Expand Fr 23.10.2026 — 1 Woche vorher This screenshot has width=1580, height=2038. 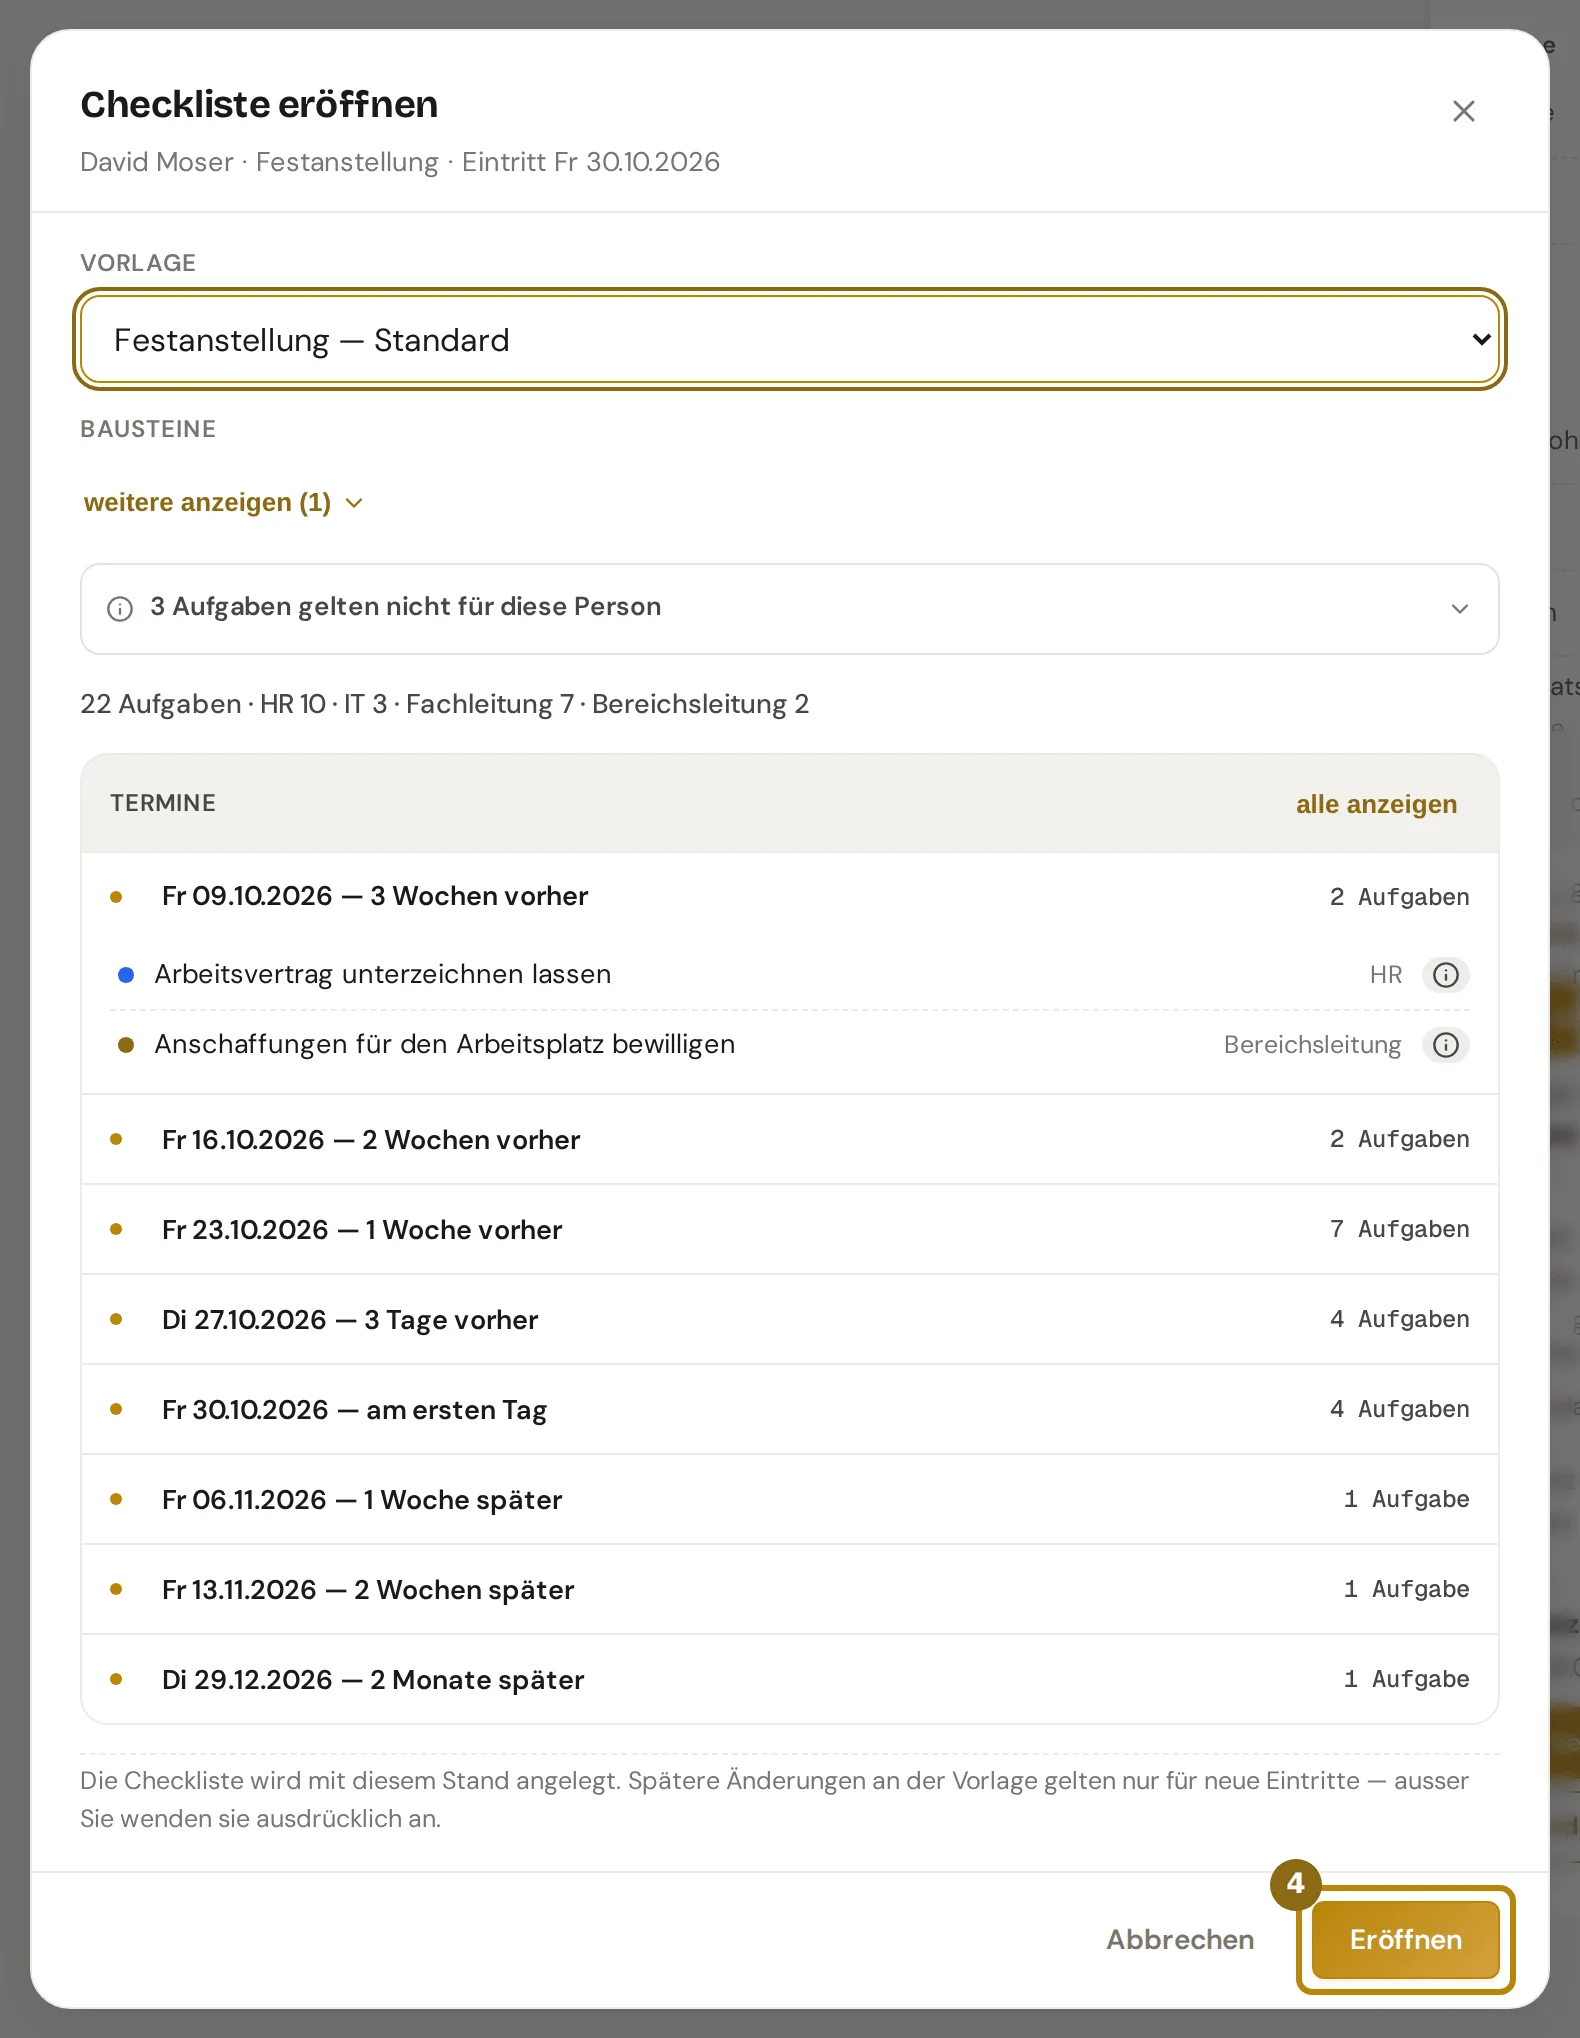point(789,1230)
